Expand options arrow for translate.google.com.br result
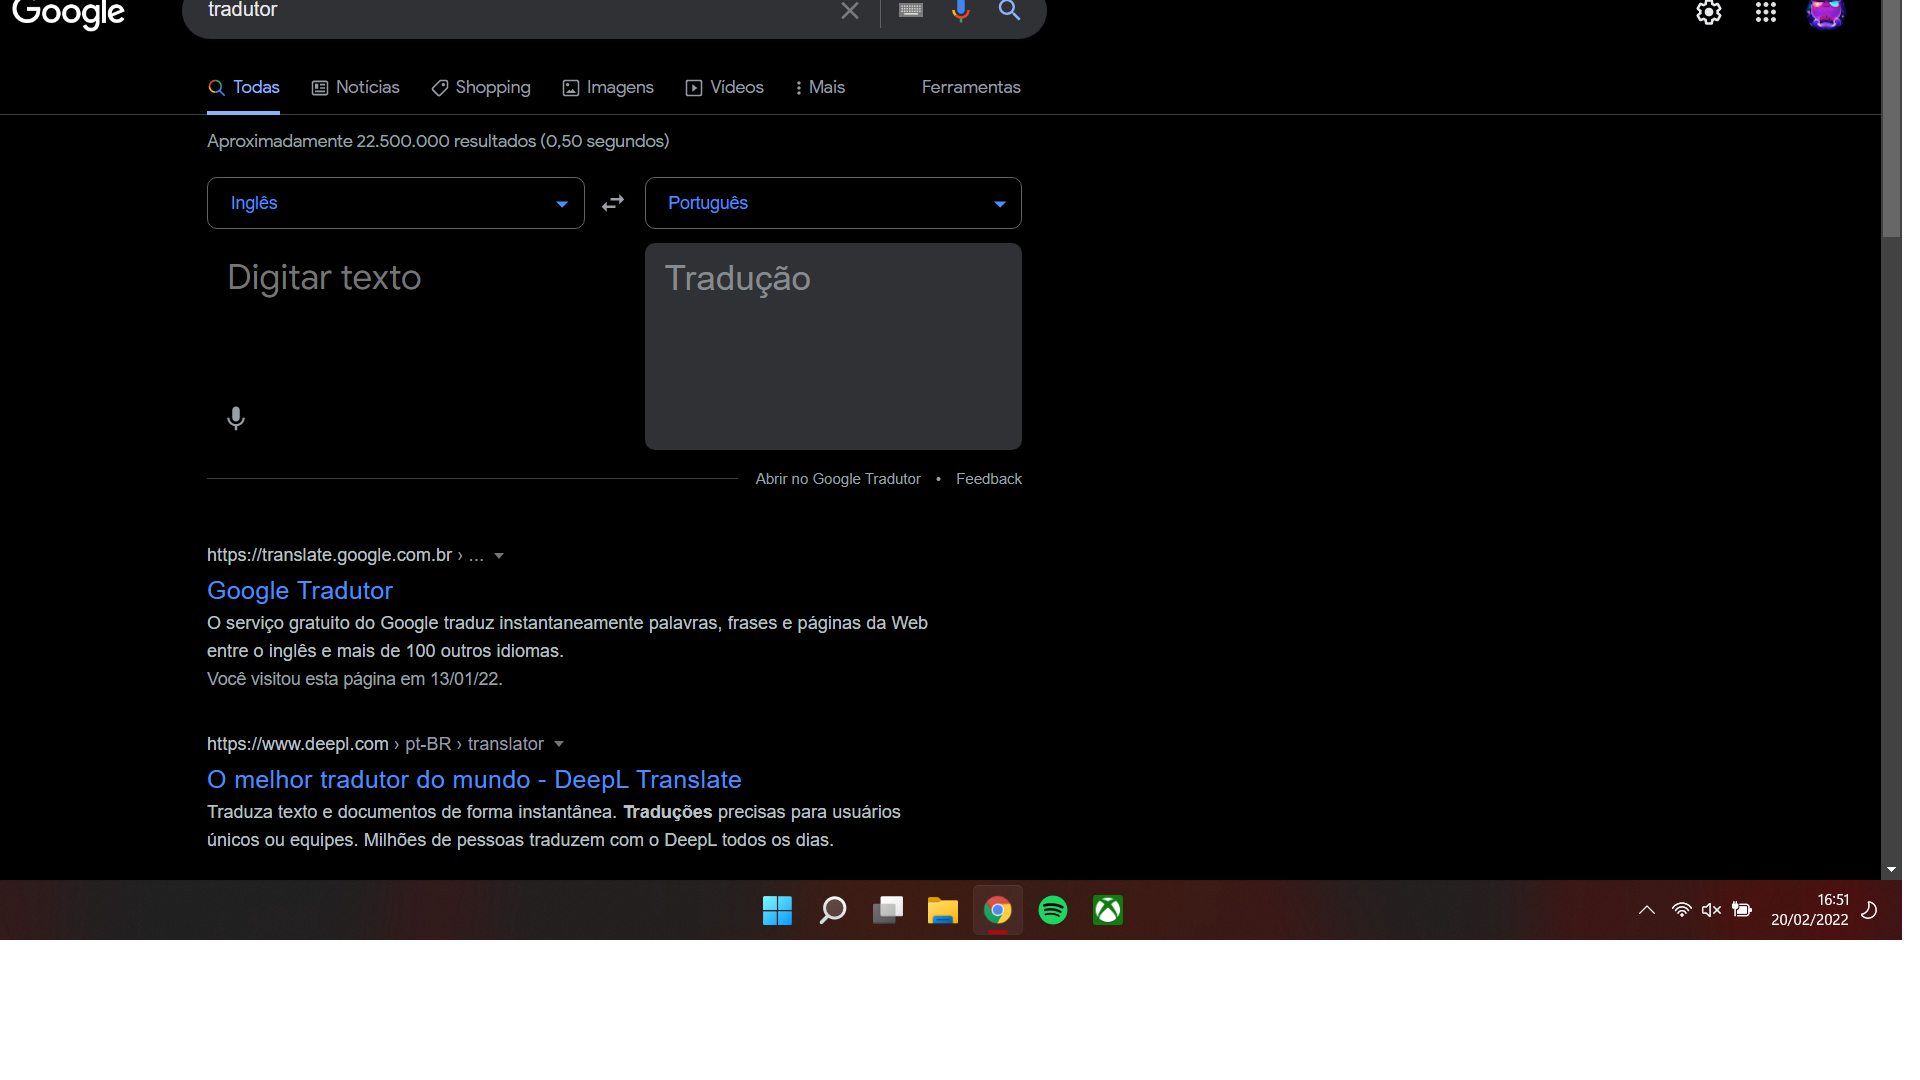Viewport: 1920px width, 1080px height. pos(499,556)
